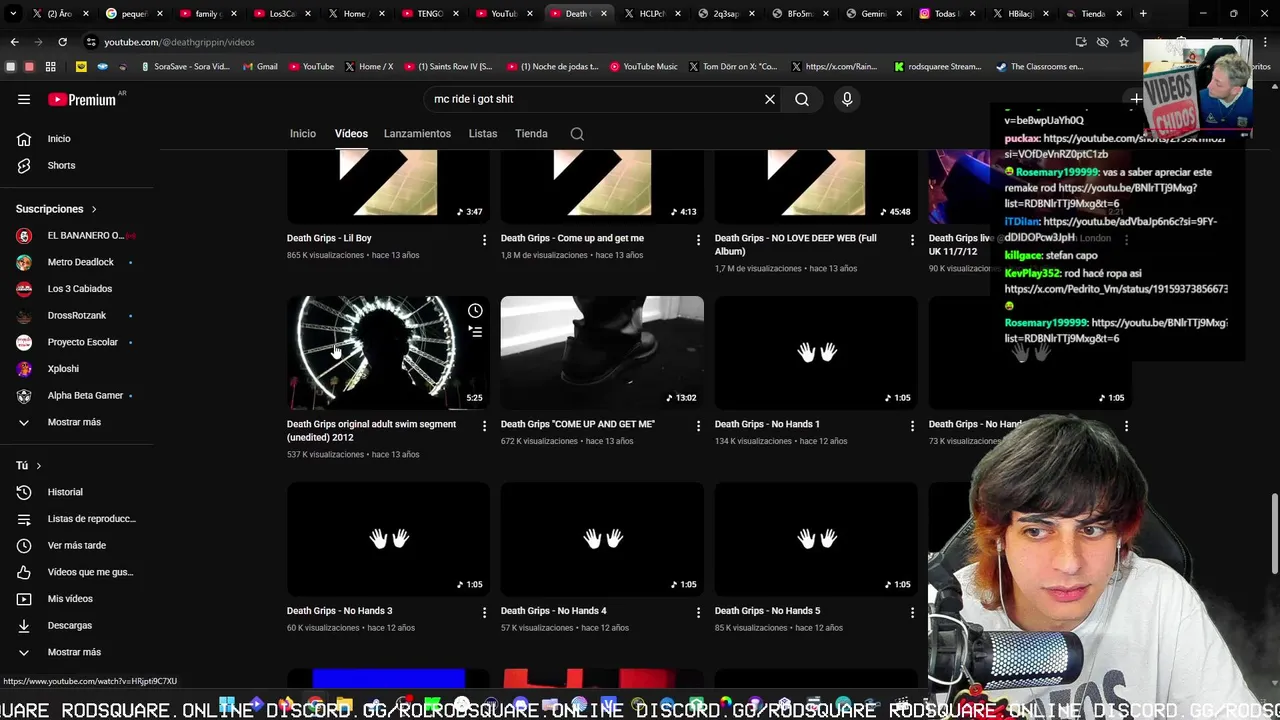Expand Mostrar más below Descargas
1280x720 pixels.
(x=72, y=652)
